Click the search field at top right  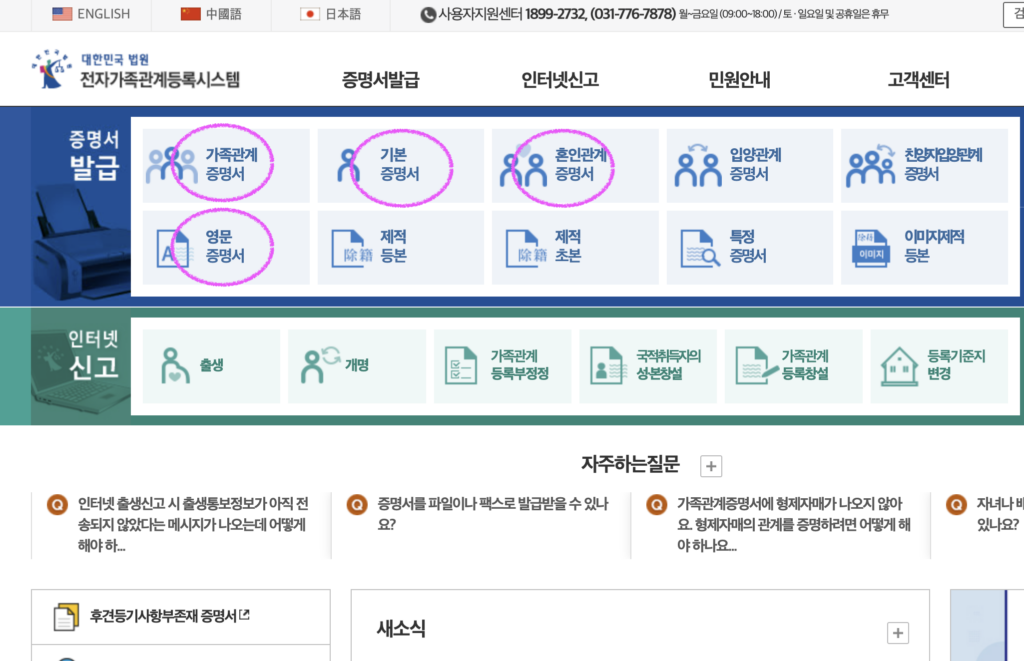(1015, 14)
